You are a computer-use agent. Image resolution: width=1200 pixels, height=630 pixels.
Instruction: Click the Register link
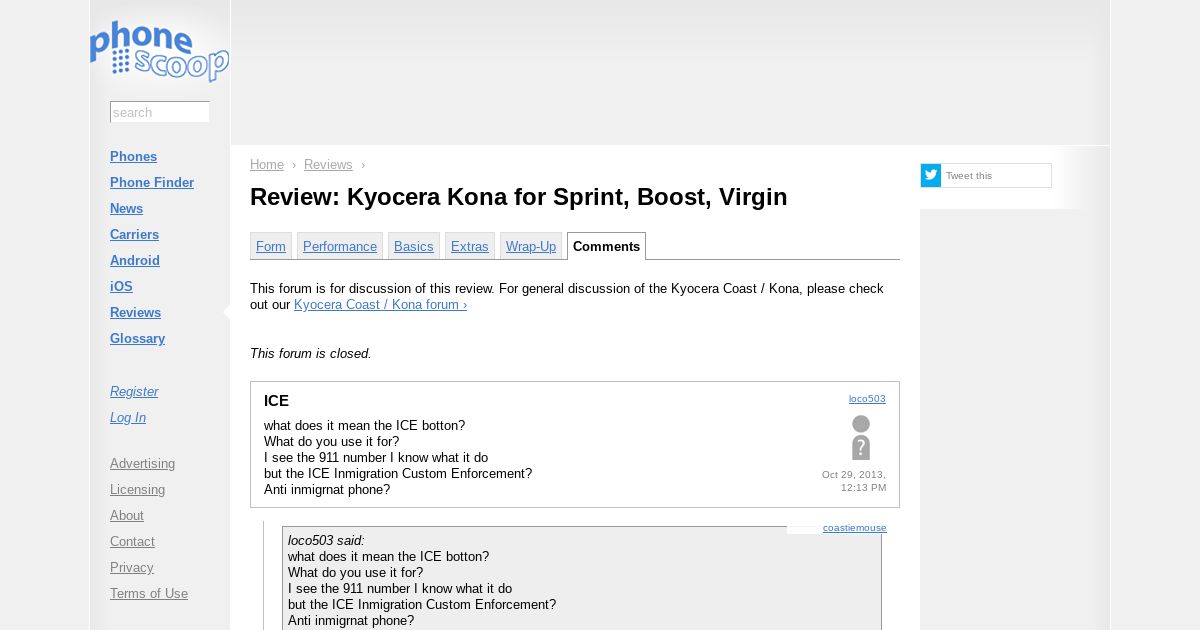point(134,391)
